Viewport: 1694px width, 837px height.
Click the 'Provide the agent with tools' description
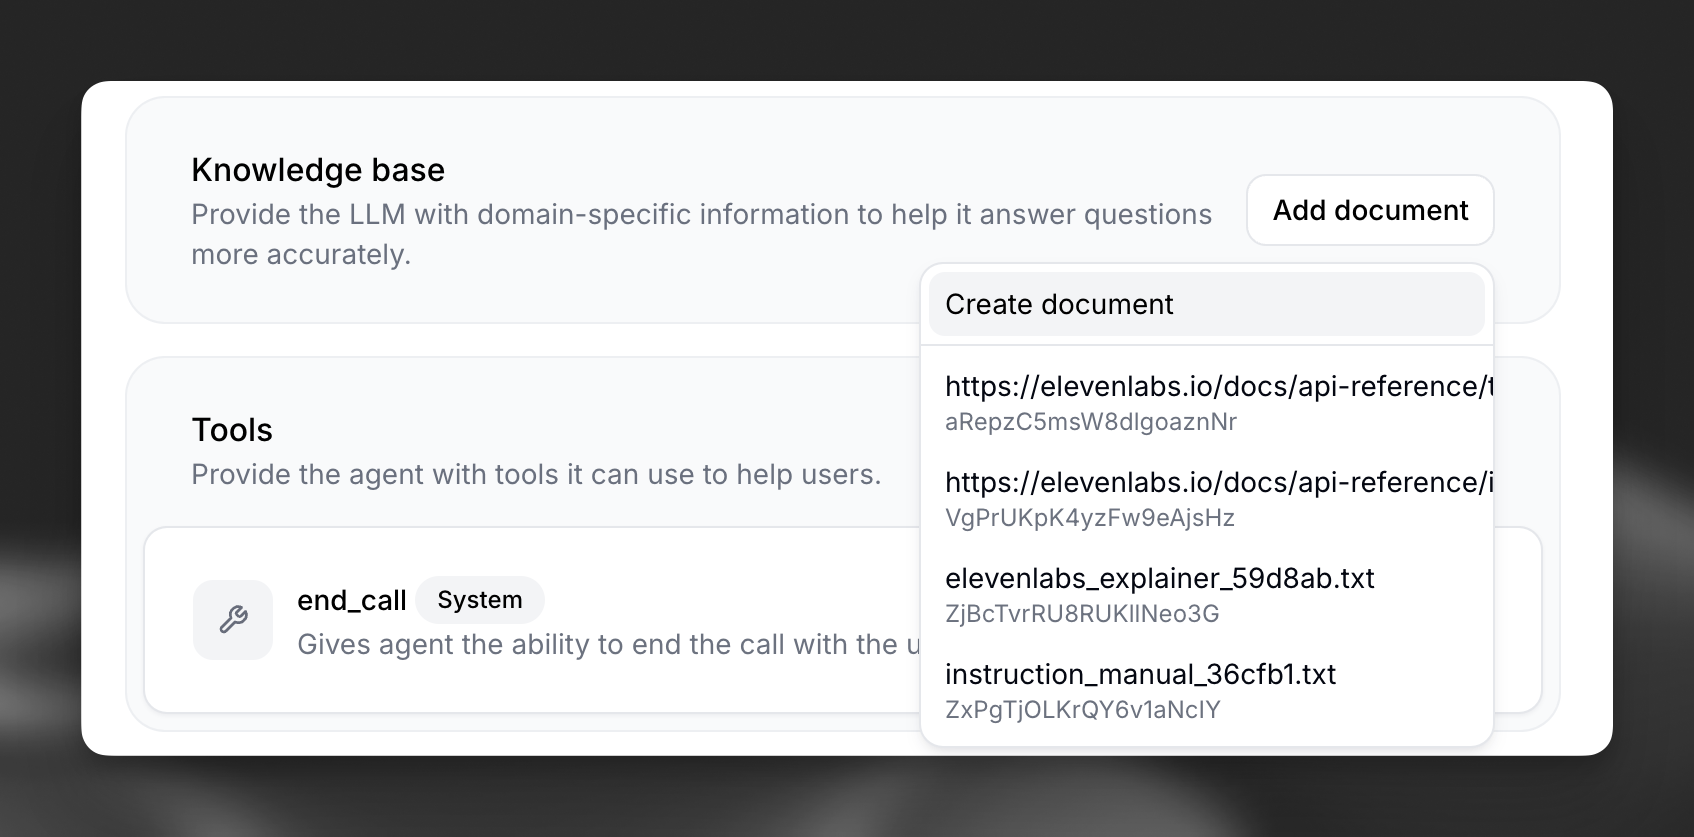(536, 475)
